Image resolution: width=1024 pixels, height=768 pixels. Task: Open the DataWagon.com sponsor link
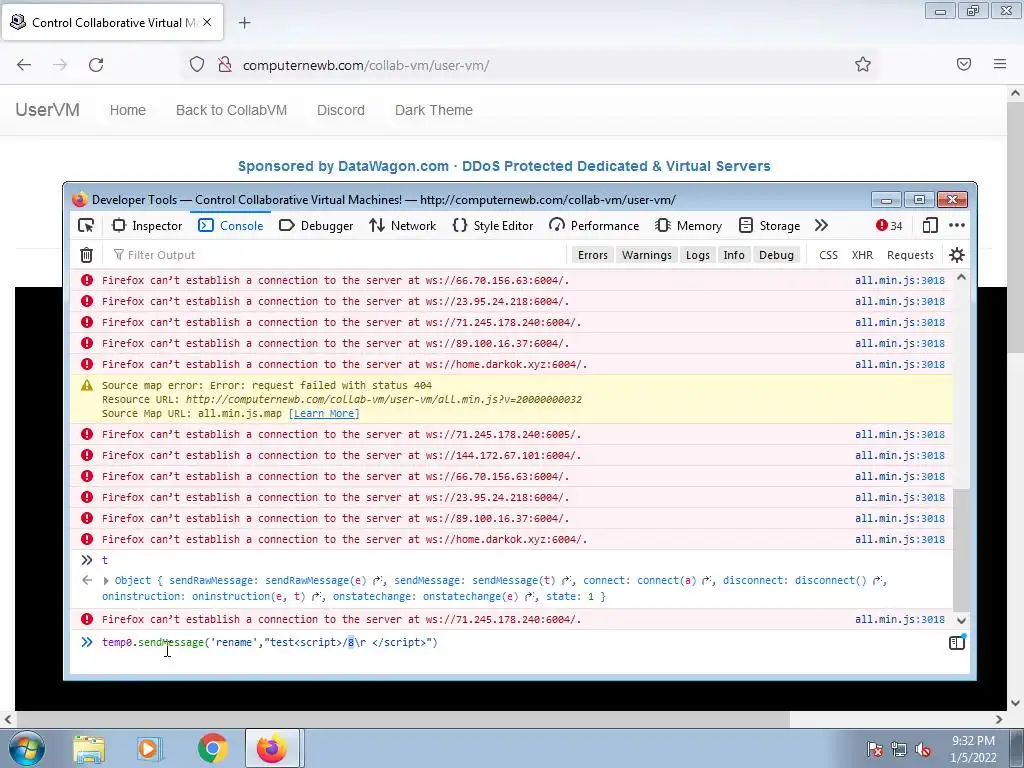coord(504,166)
